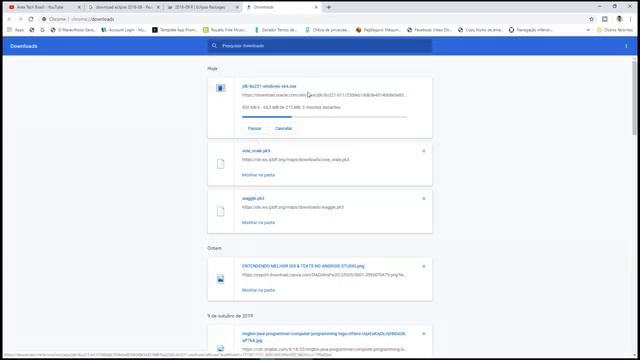Screen dimensions: 640x360
Task: Open the Template App Prom bookmark
Action: (175, 30)
